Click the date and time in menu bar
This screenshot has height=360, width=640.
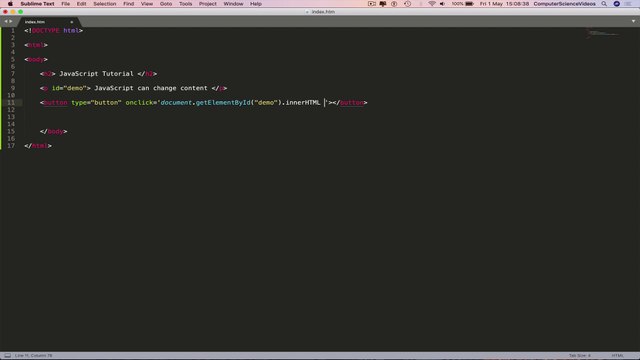point(504,4)
